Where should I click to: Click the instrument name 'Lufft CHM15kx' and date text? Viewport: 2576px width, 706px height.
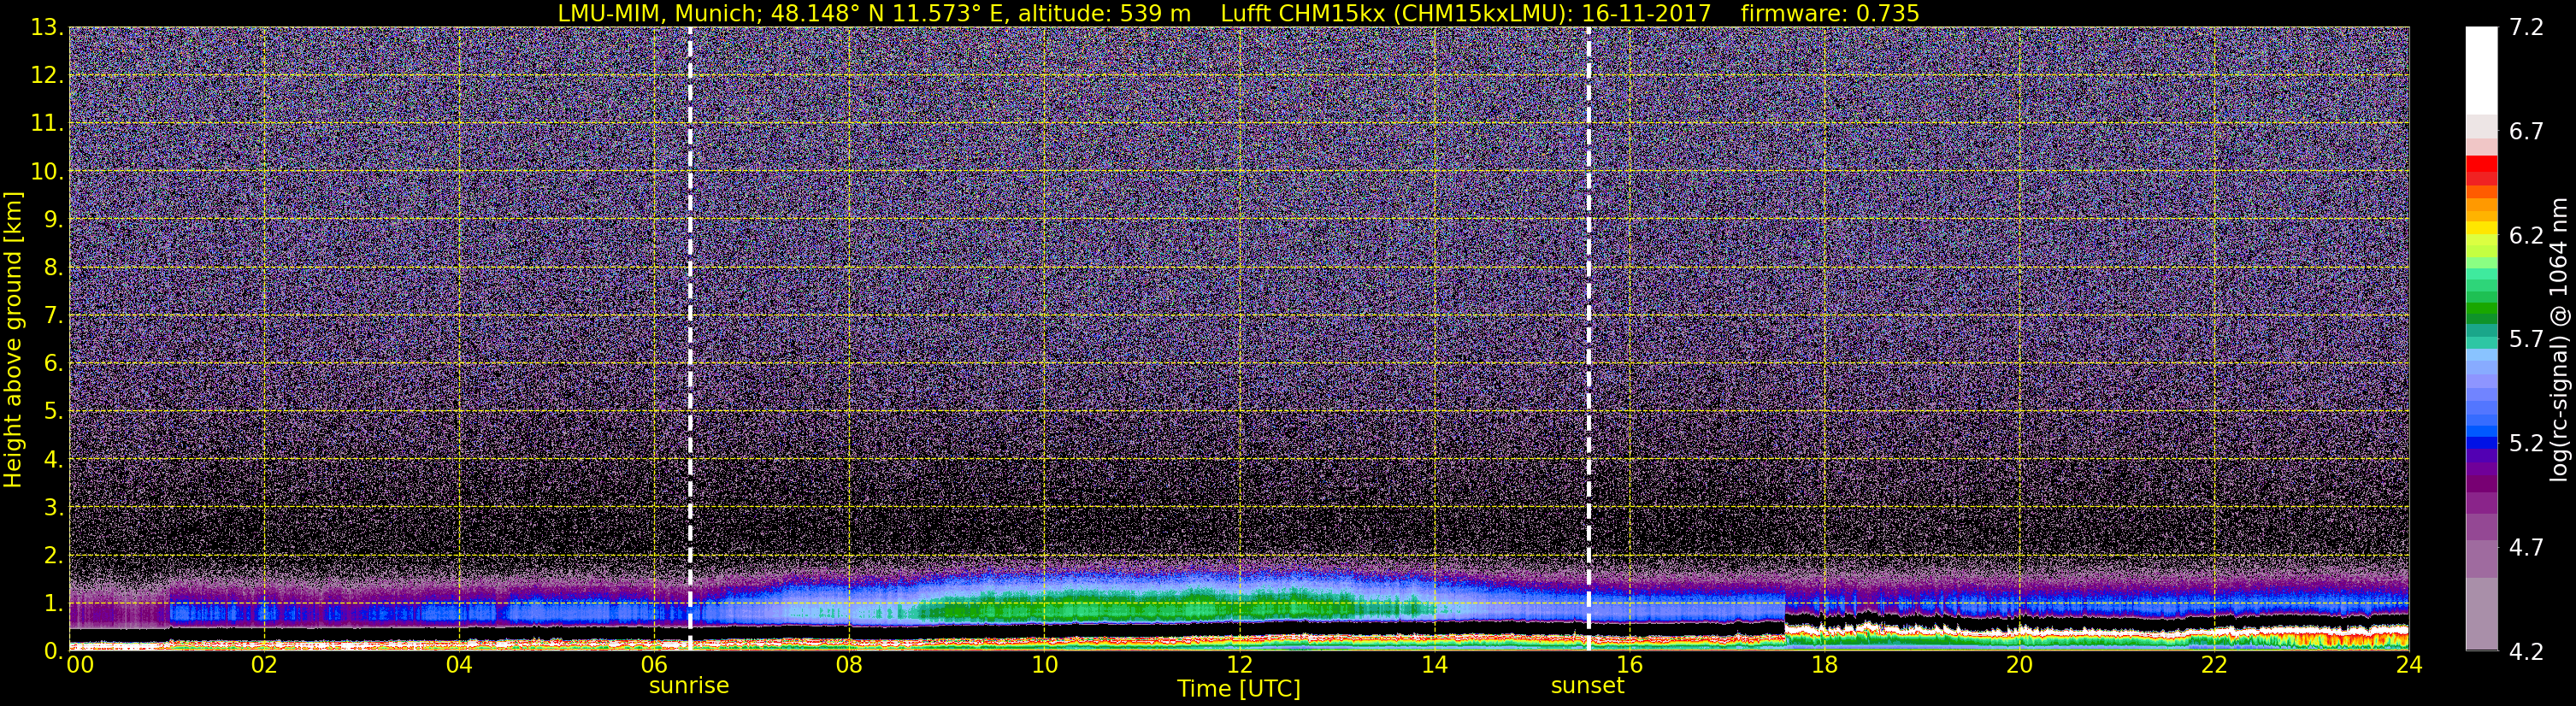pos(1466,13)
